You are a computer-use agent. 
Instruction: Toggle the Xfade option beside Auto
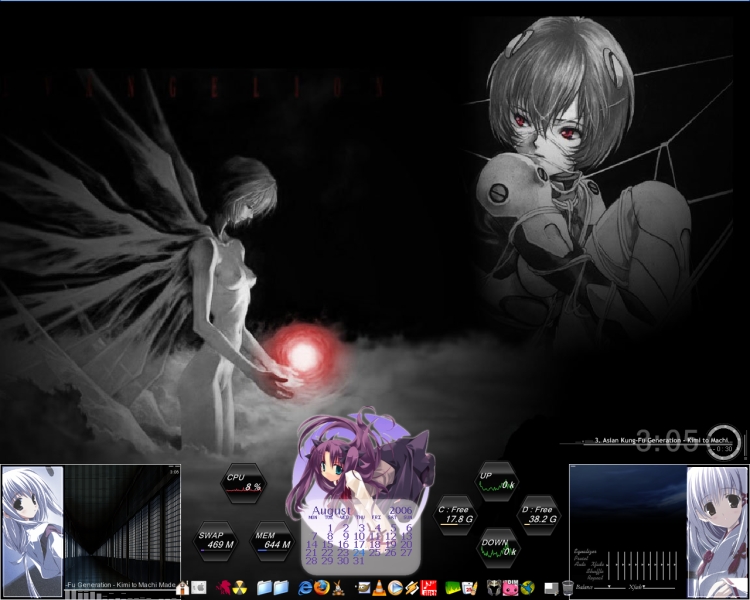597,565
